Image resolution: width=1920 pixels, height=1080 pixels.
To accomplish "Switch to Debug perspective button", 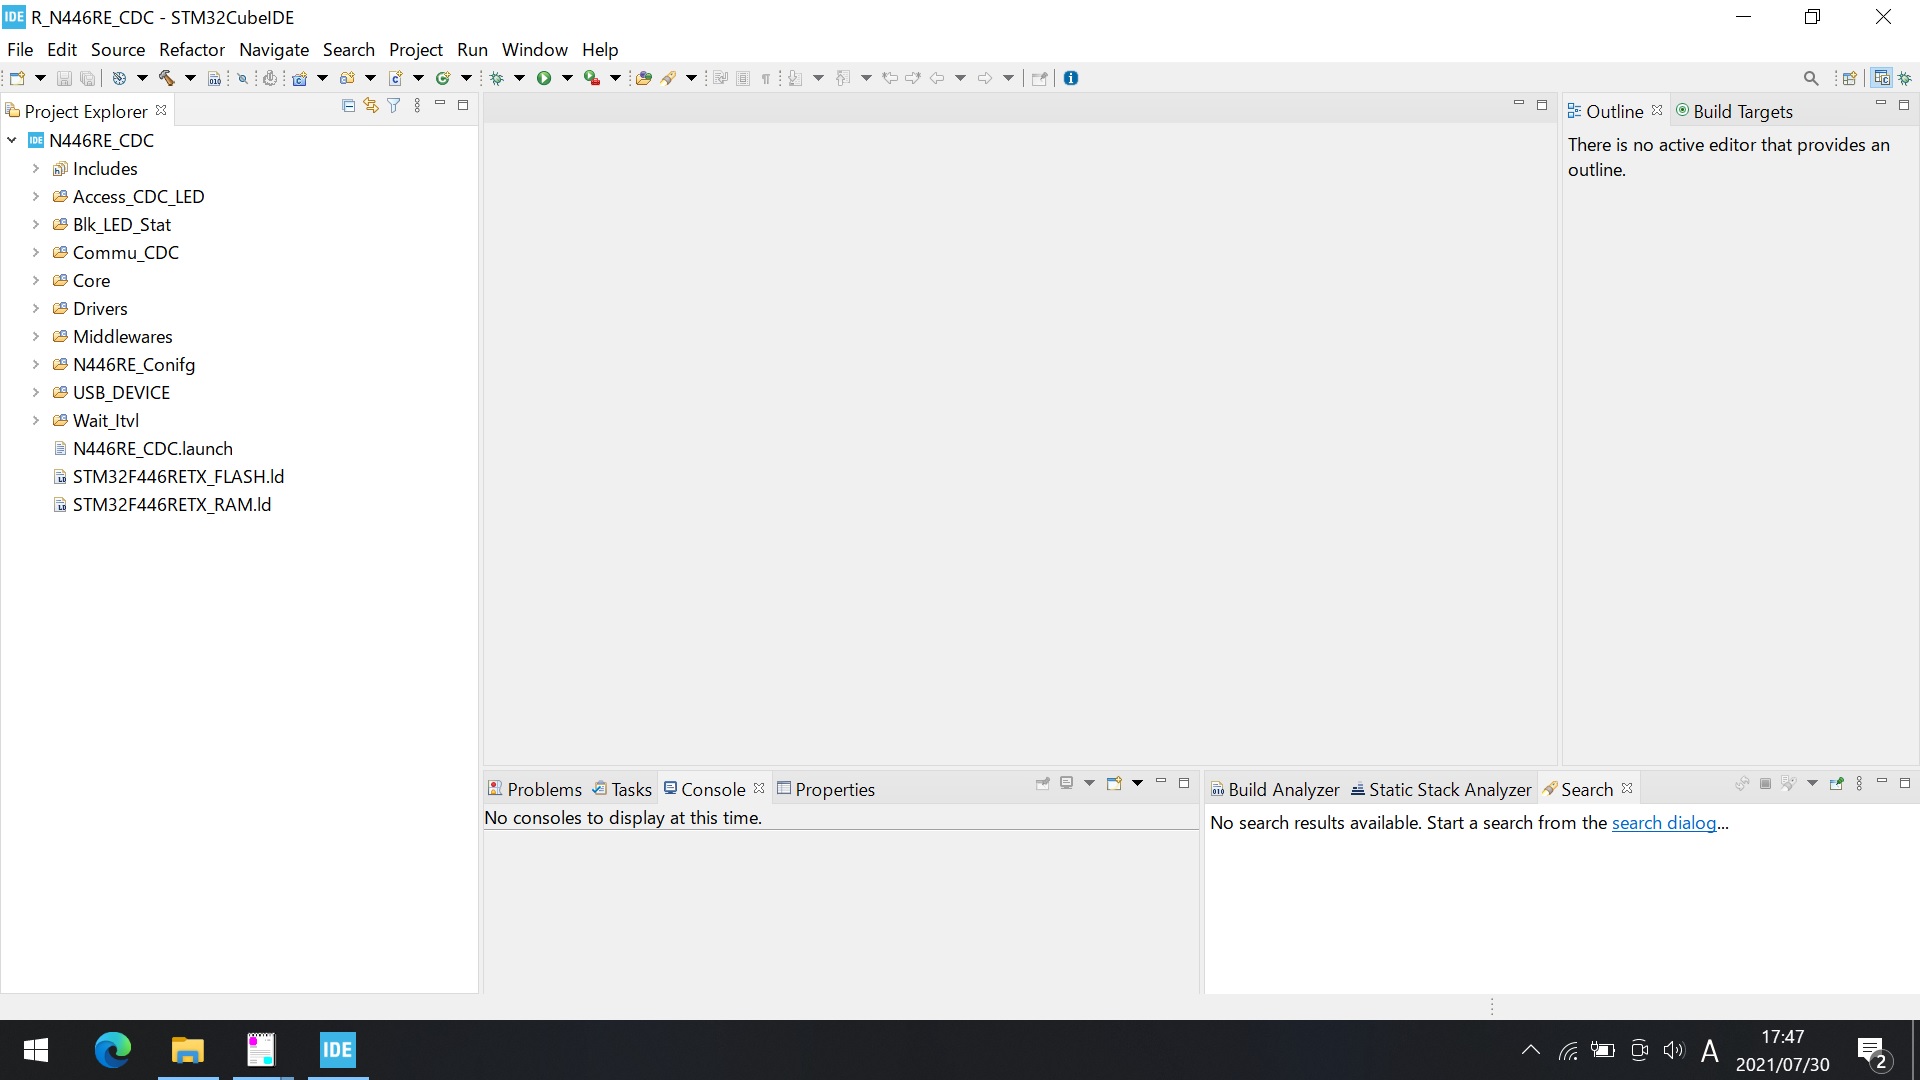I will coord(1906,78).
